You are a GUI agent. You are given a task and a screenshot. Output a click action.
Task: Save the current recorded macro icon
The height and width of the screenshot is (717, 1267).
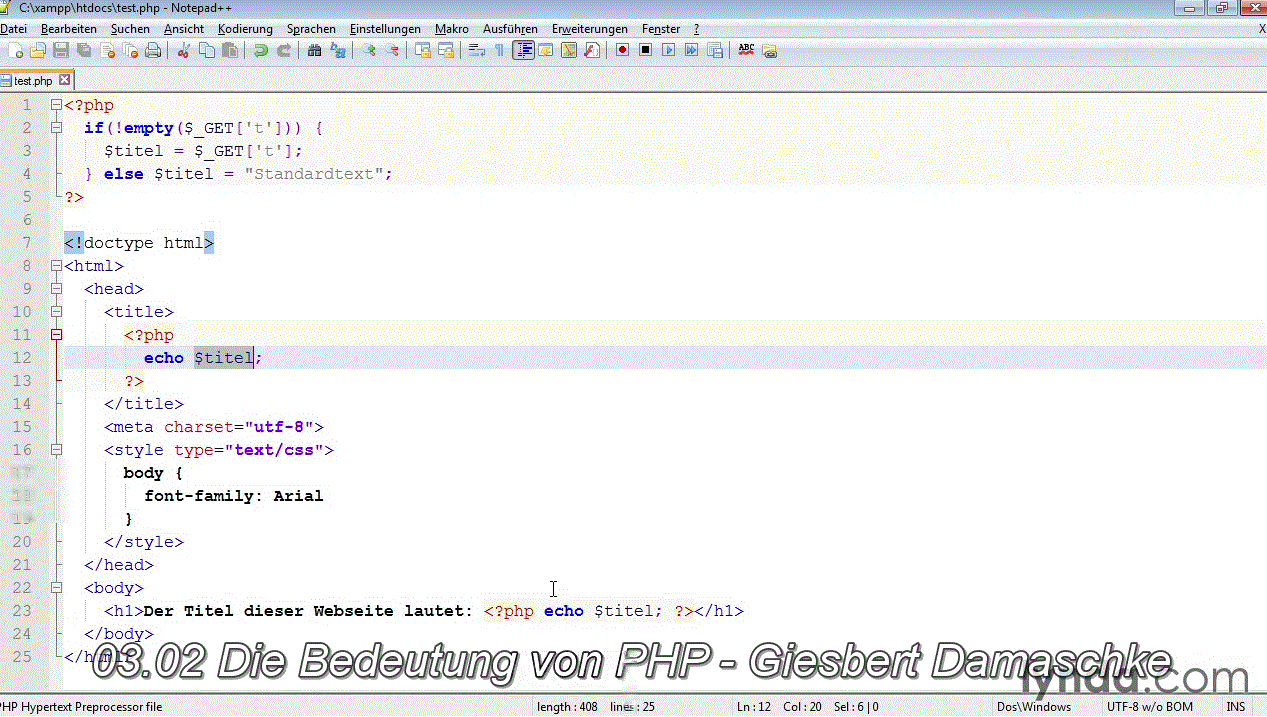click(714, 50)
